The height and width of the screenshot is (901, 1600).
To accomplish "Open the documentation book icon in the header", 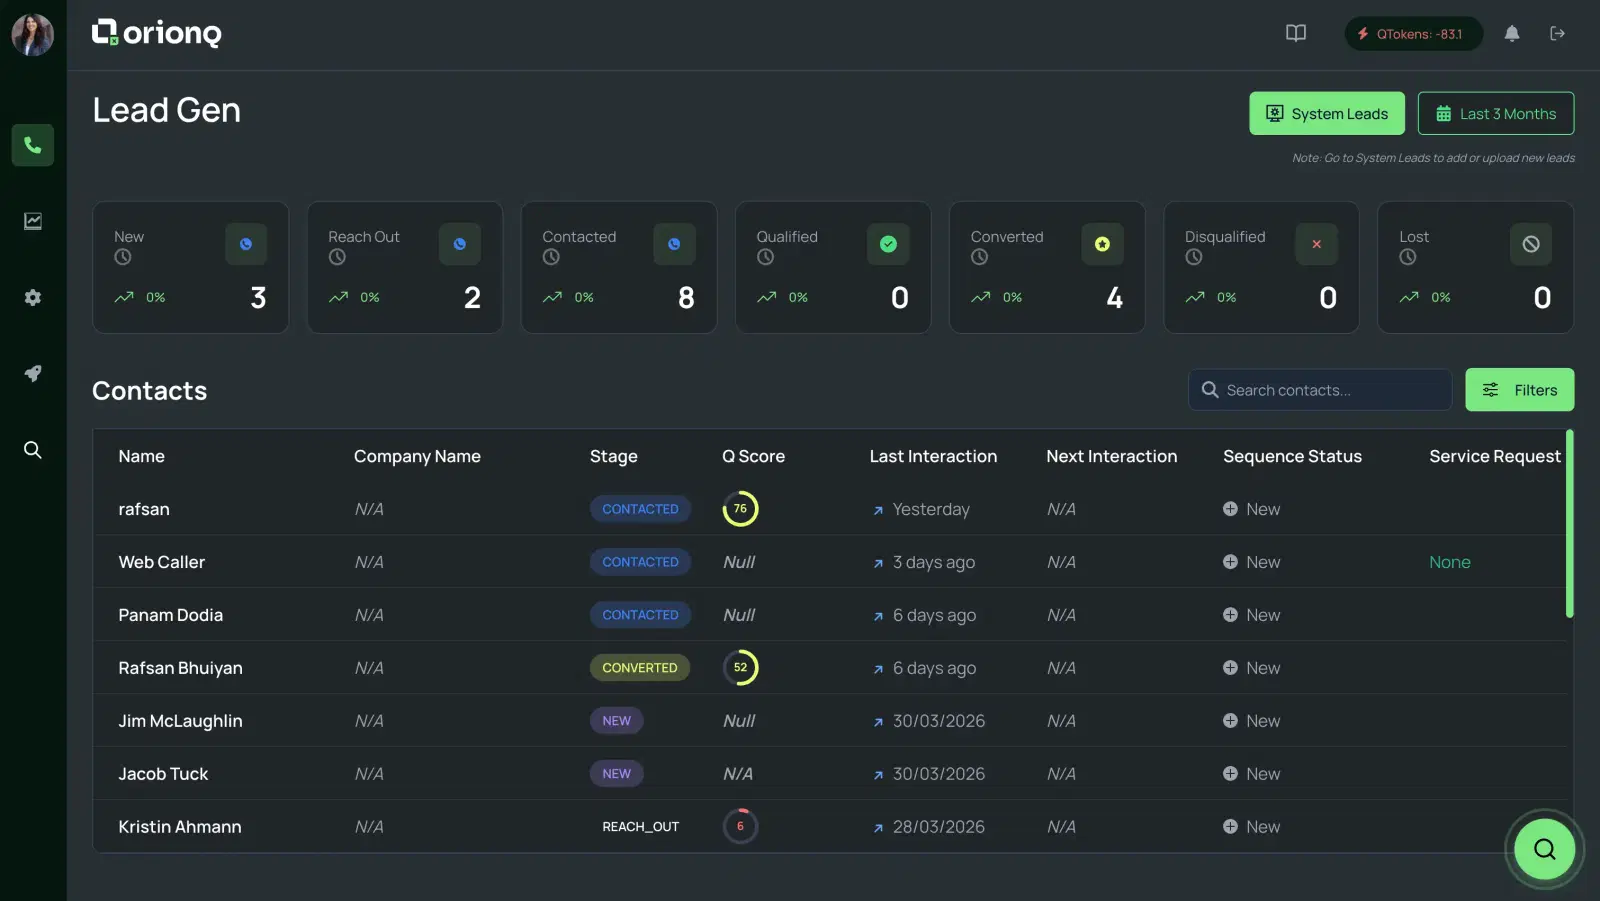I will click(1294, 33).
